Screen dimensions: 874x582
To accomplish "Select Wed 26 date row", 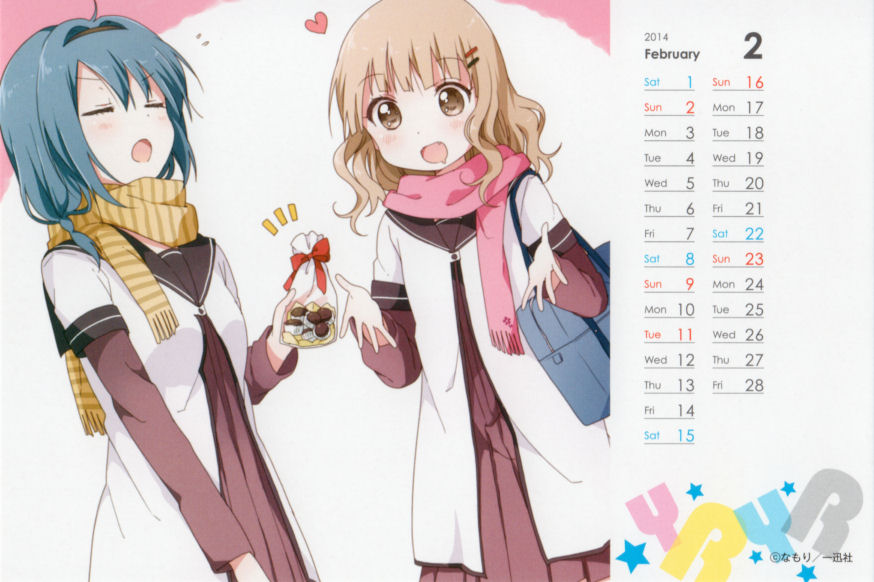I will click(x=737, y=335).
